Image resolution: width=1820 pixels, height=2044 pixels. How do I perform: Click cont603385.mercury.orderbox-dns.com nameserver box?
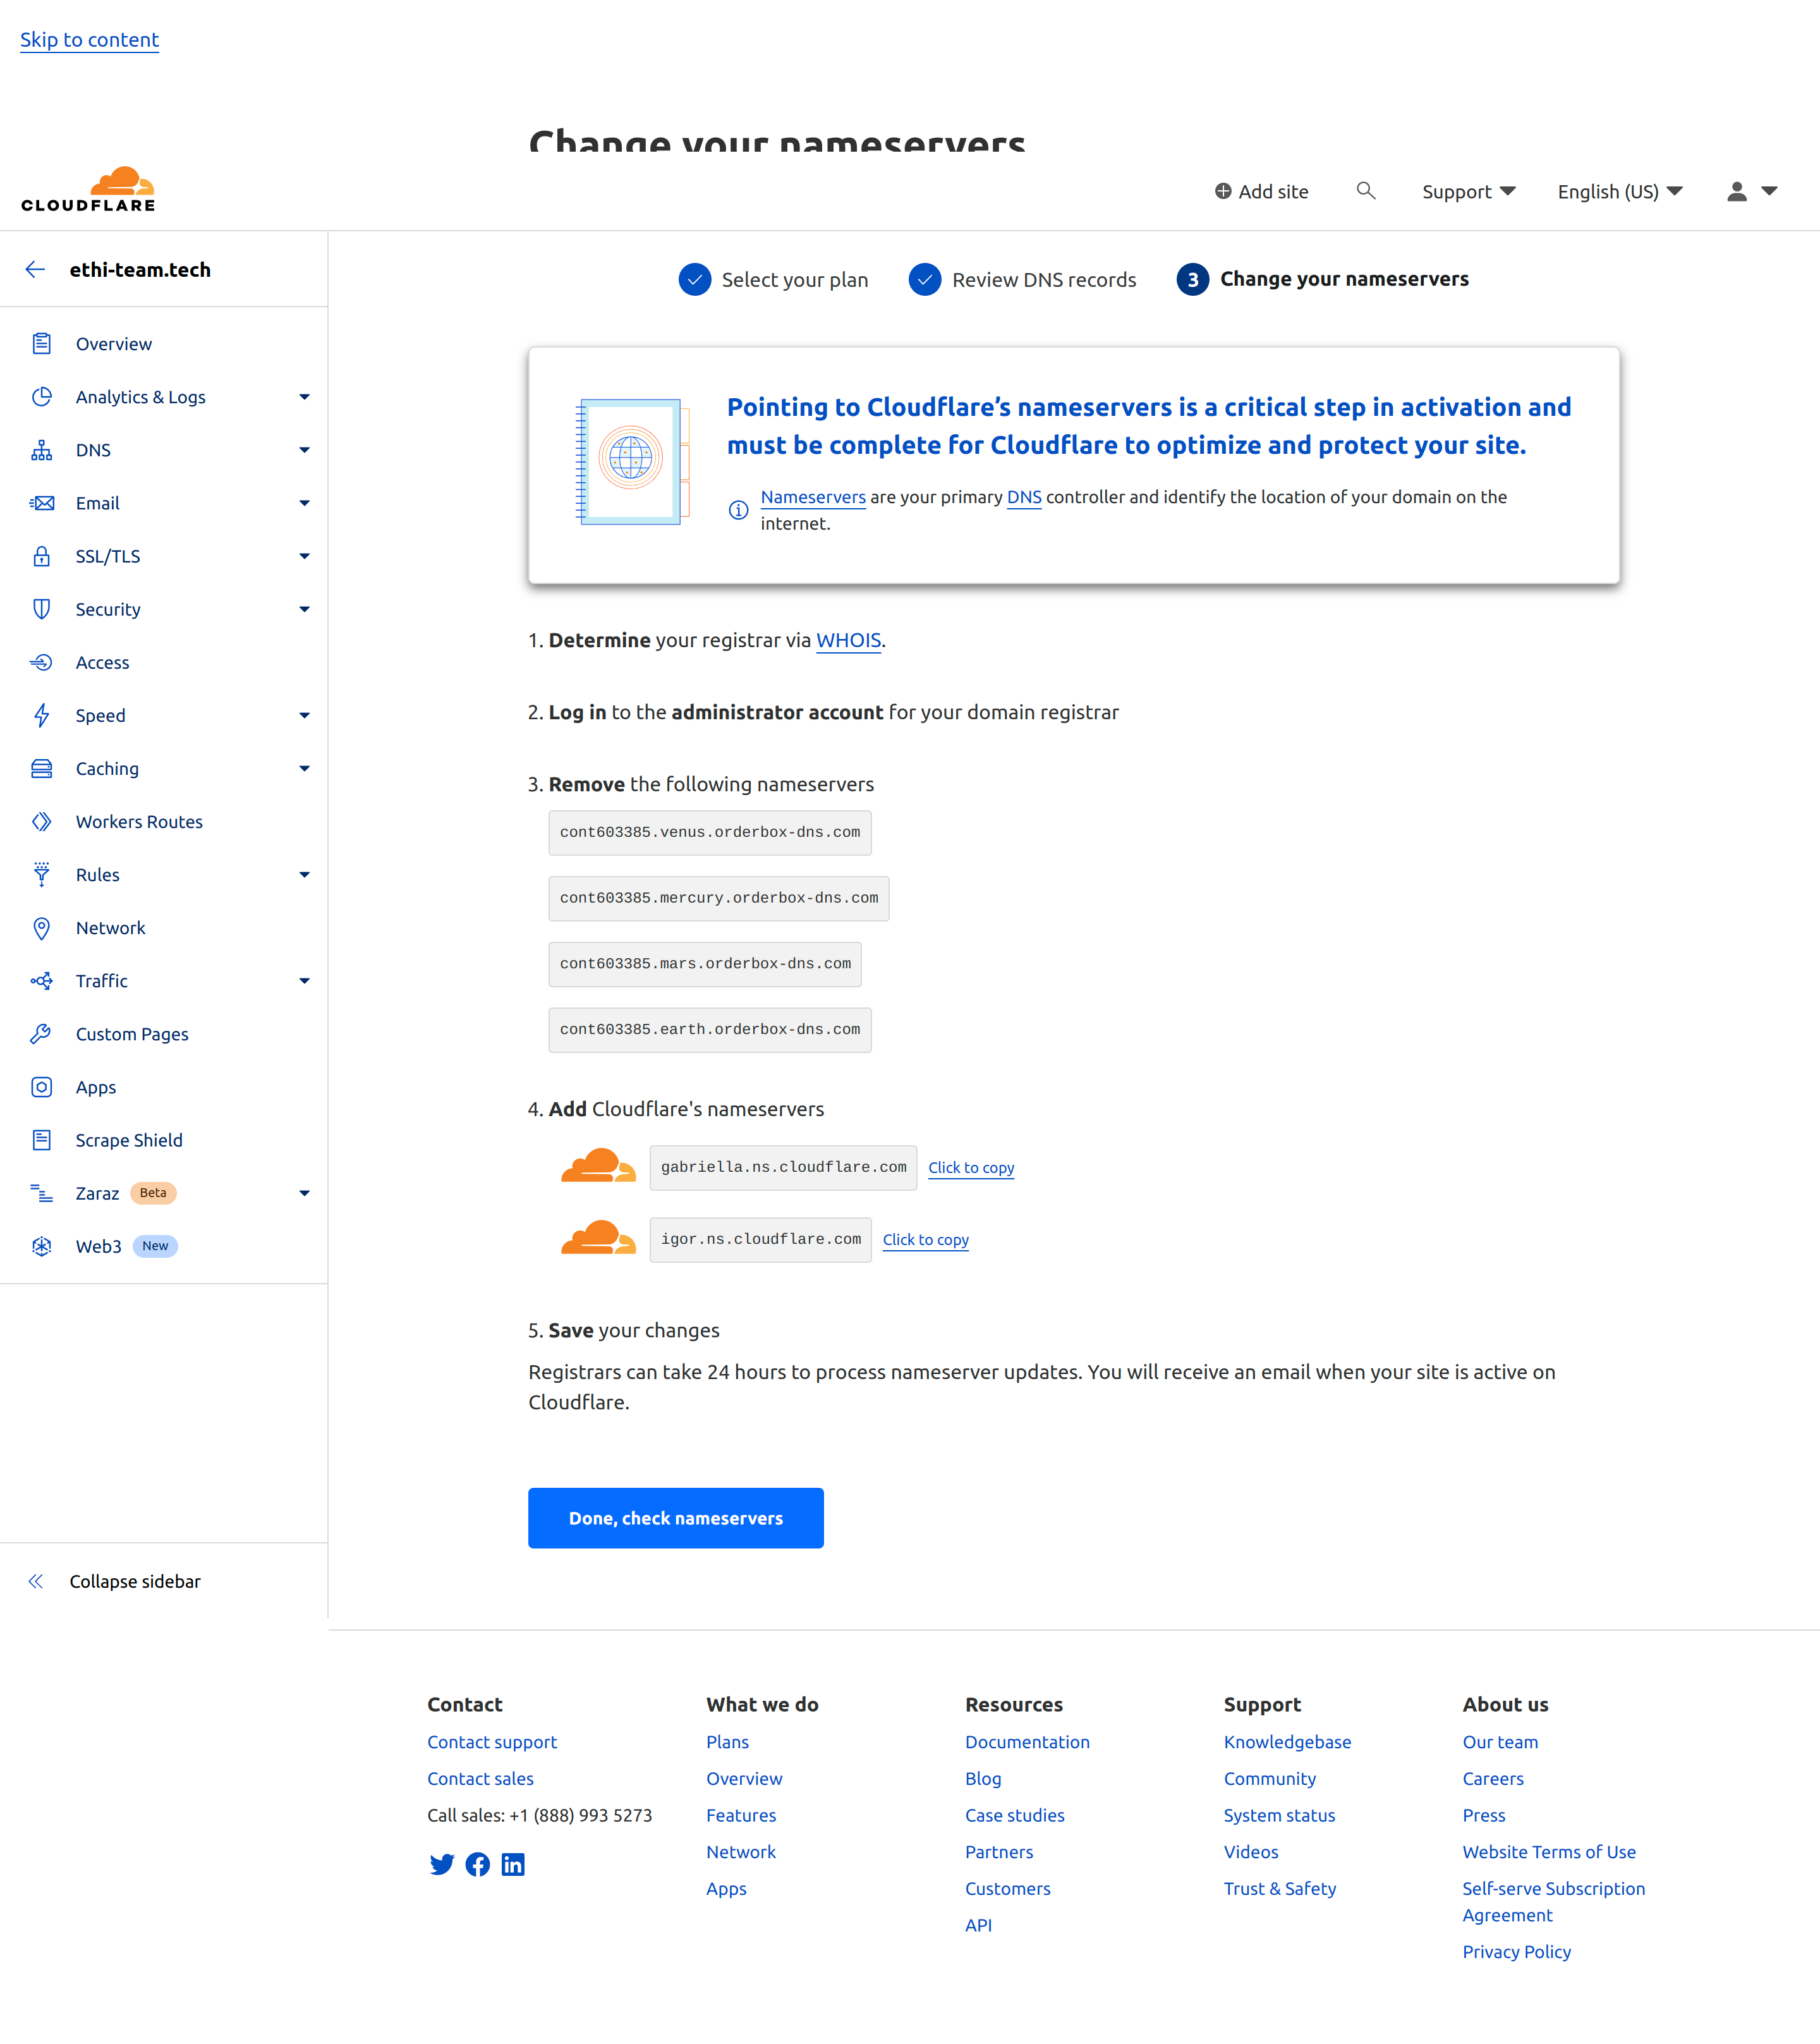[718, 898]
